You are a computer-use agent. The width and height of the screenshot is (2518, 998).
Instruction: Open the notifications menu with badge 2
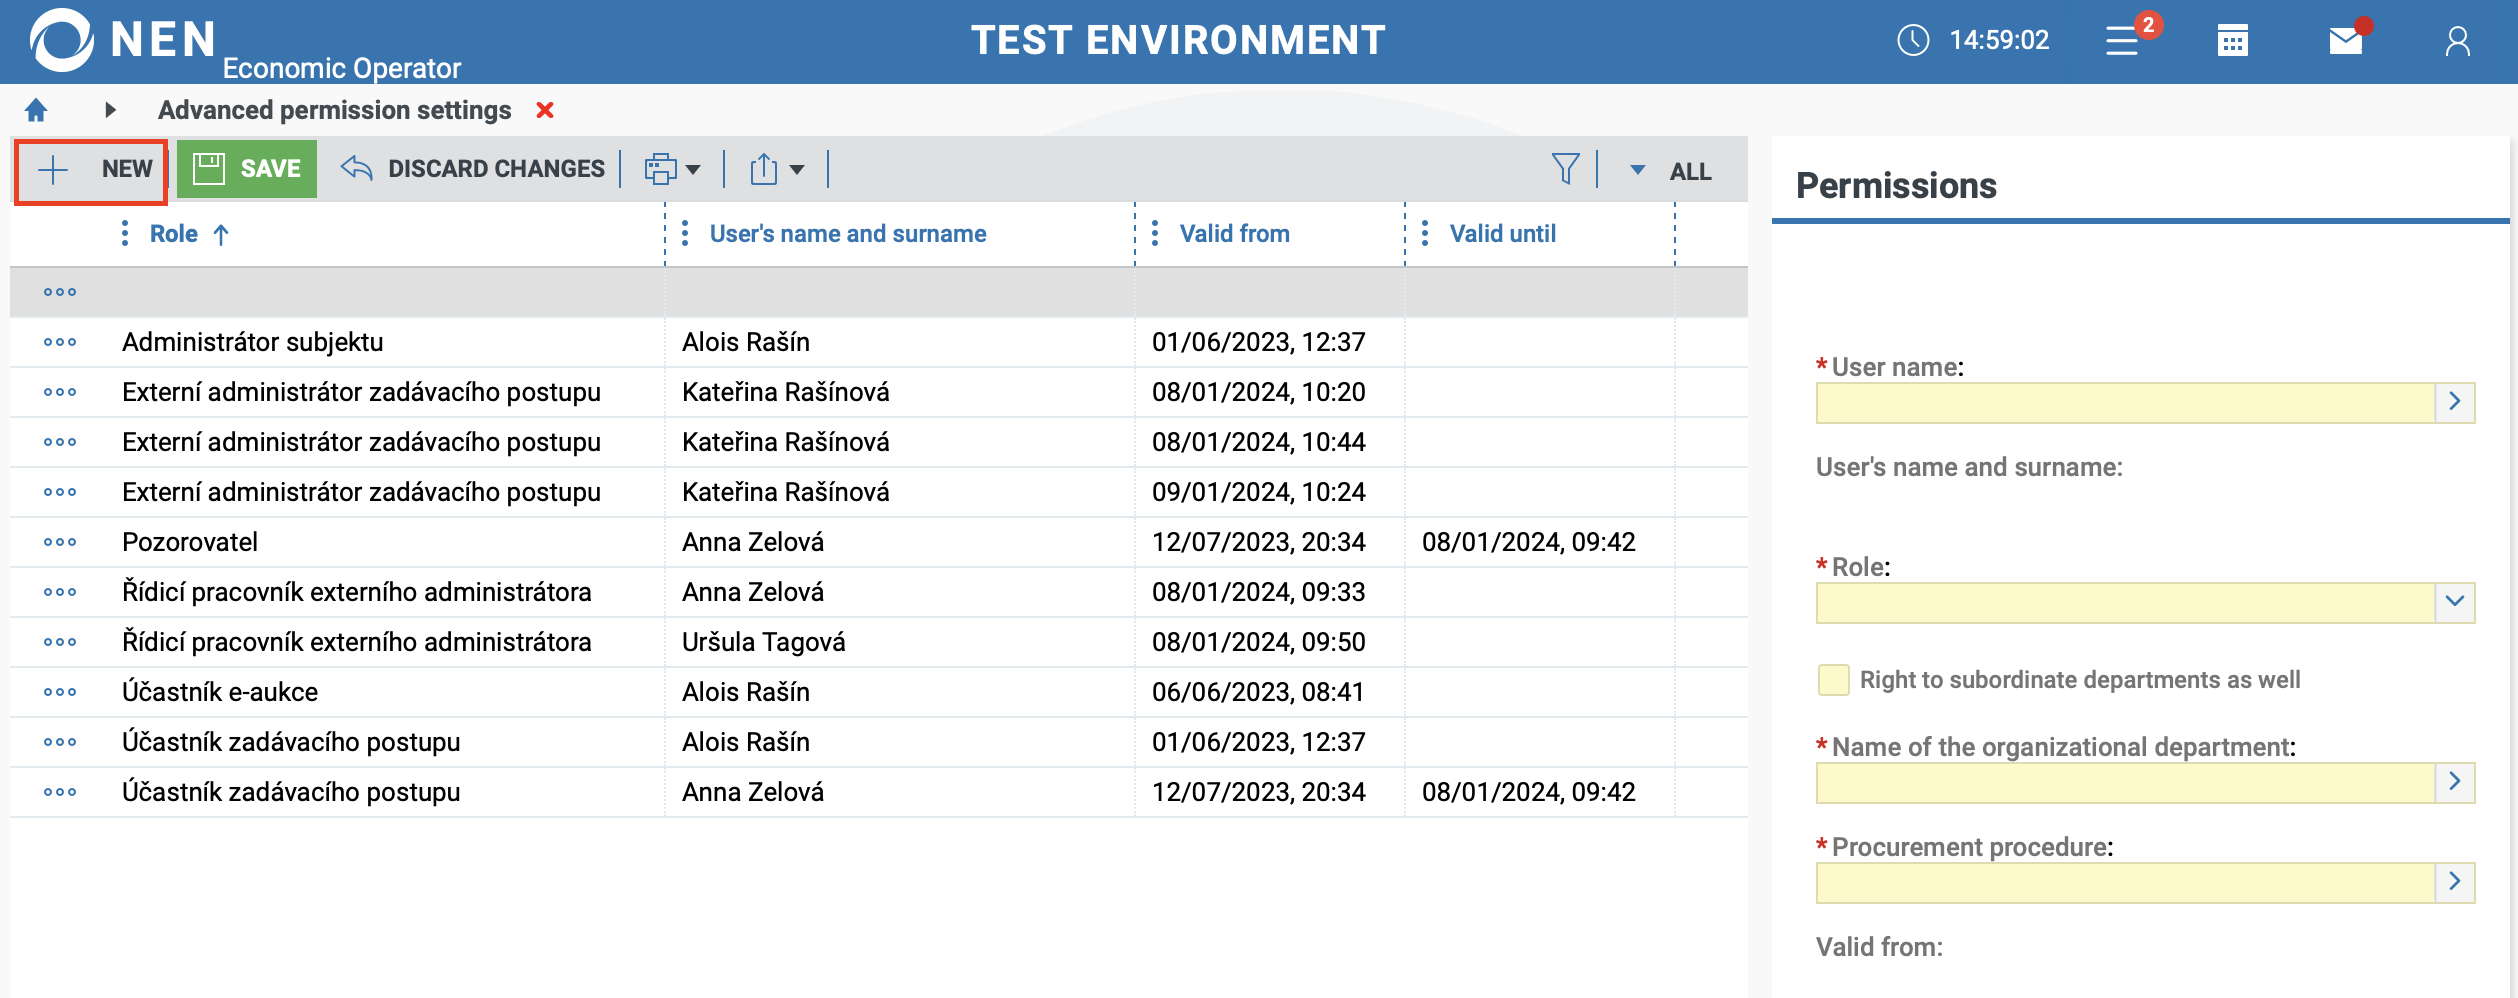pyautogui.click(x=2122, y=40)
